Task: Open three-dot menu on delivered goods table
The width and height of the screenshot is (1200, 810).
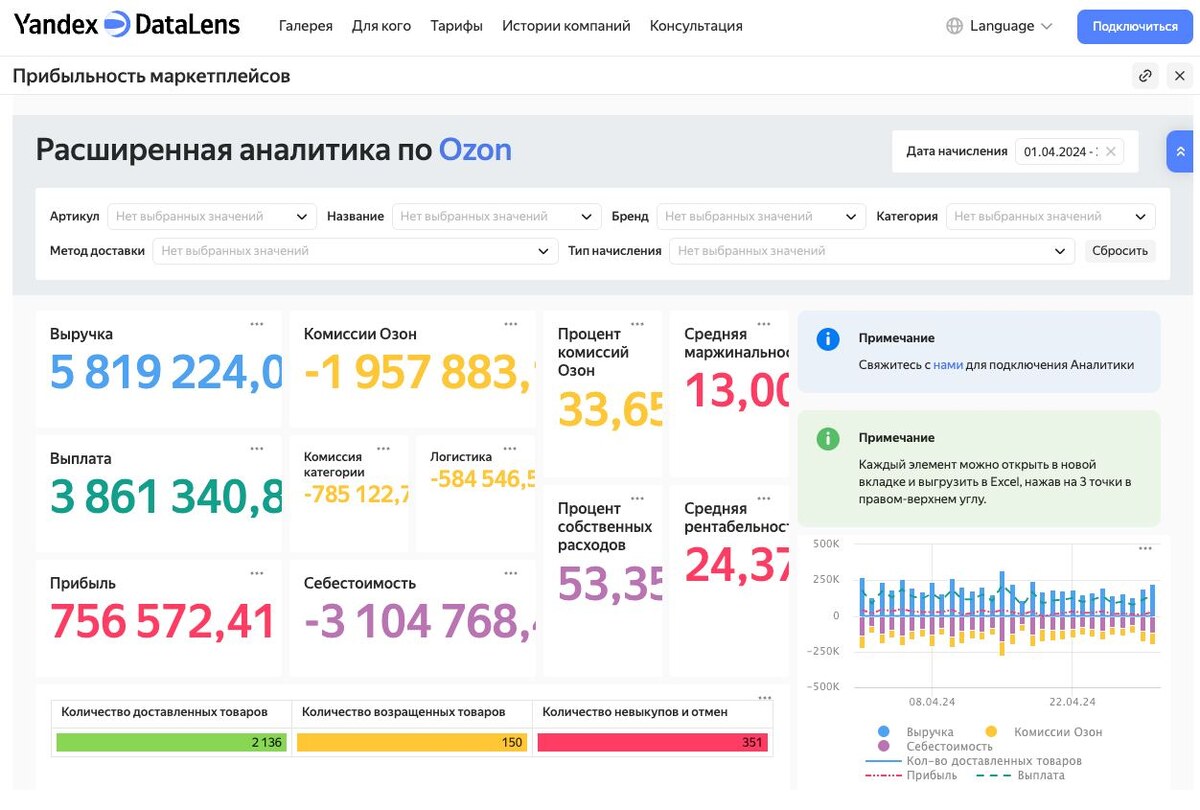Action: click(765, 698)
